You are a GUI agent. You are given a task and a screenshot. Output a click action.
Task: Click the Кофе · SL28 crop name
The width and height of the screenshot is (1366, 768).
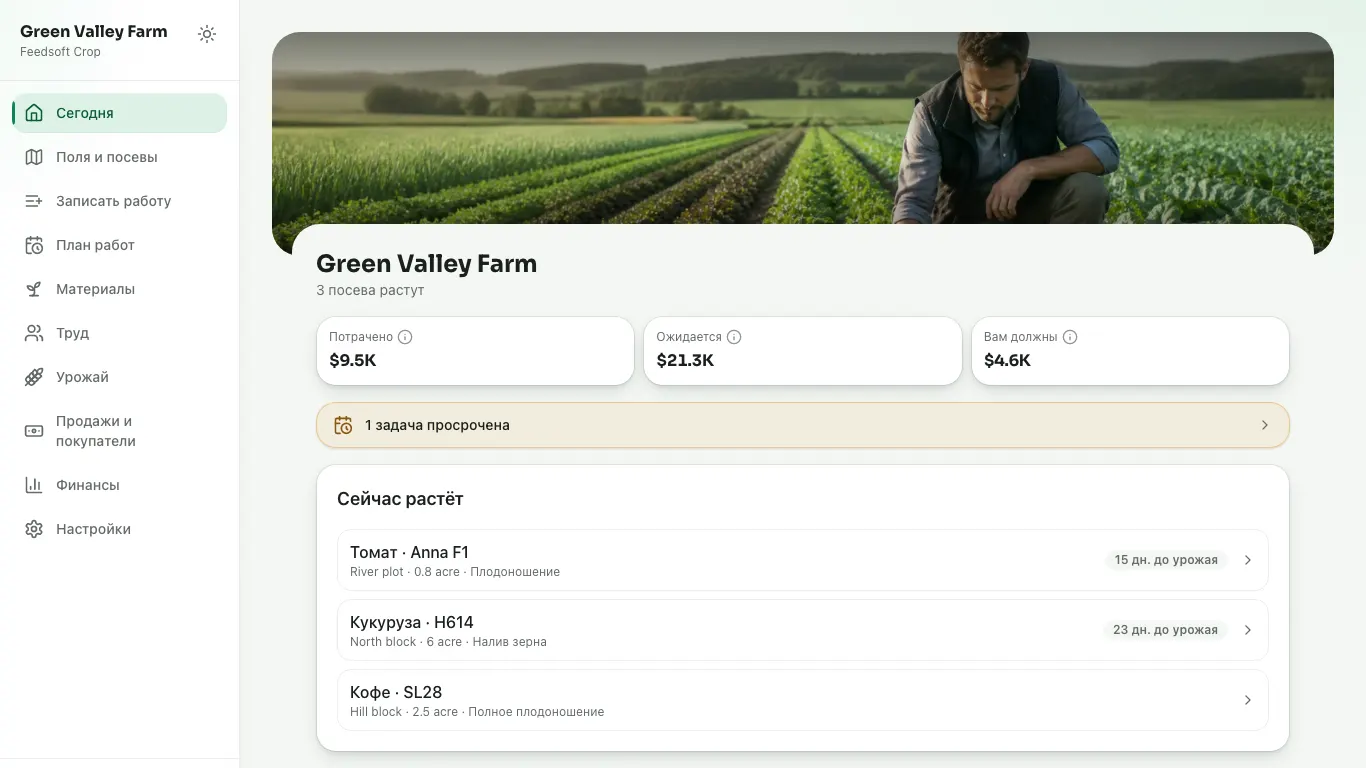point(396,692)
